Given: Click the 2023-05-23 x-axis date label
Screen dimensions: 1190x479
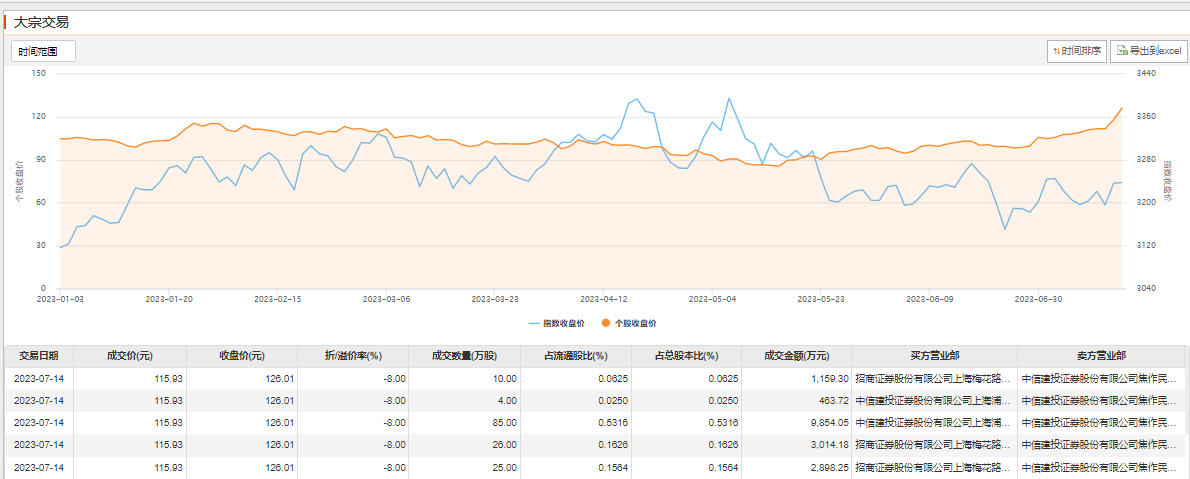Looking at the screenshot, I should click(x=820, y=299).
